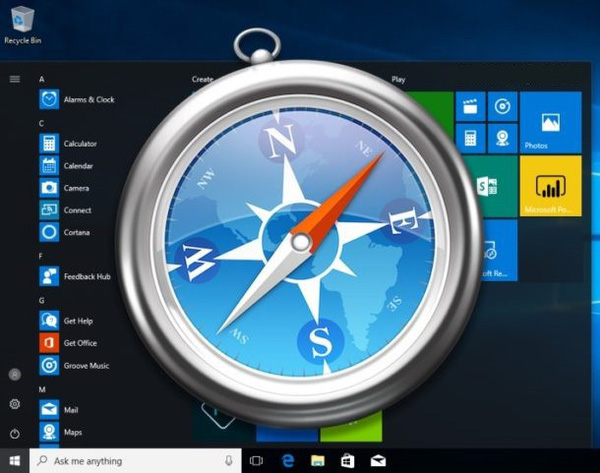This screenshot has width=600, height=473.
Task: Open the Movies & TV small tile
Action: click(x=470, y=106)
